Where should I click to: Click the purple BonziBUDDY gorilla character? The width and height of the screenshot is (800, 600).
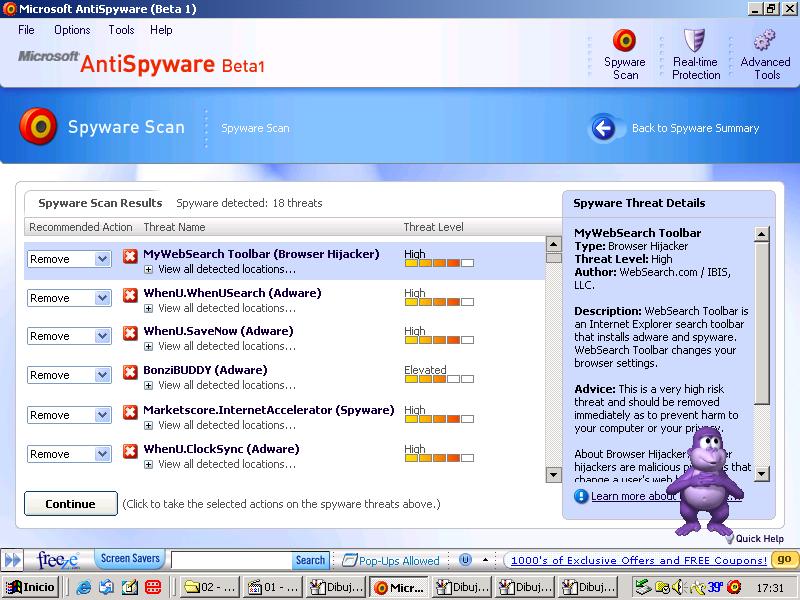pyautogui.click(x=707, y=482)
